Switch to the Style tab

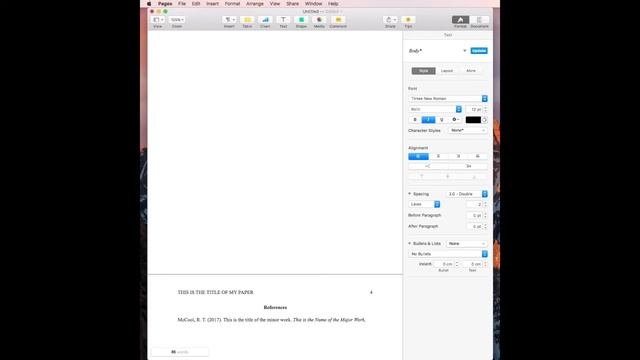pos(424,71)
